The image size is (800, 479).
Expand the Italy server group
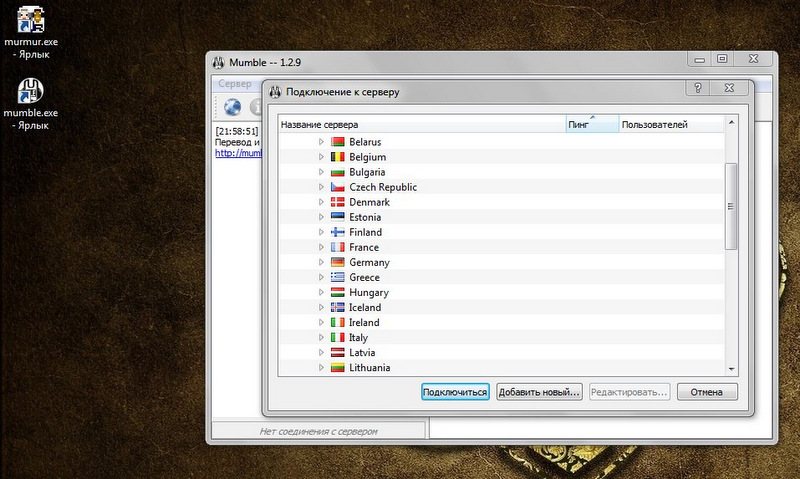321,337
